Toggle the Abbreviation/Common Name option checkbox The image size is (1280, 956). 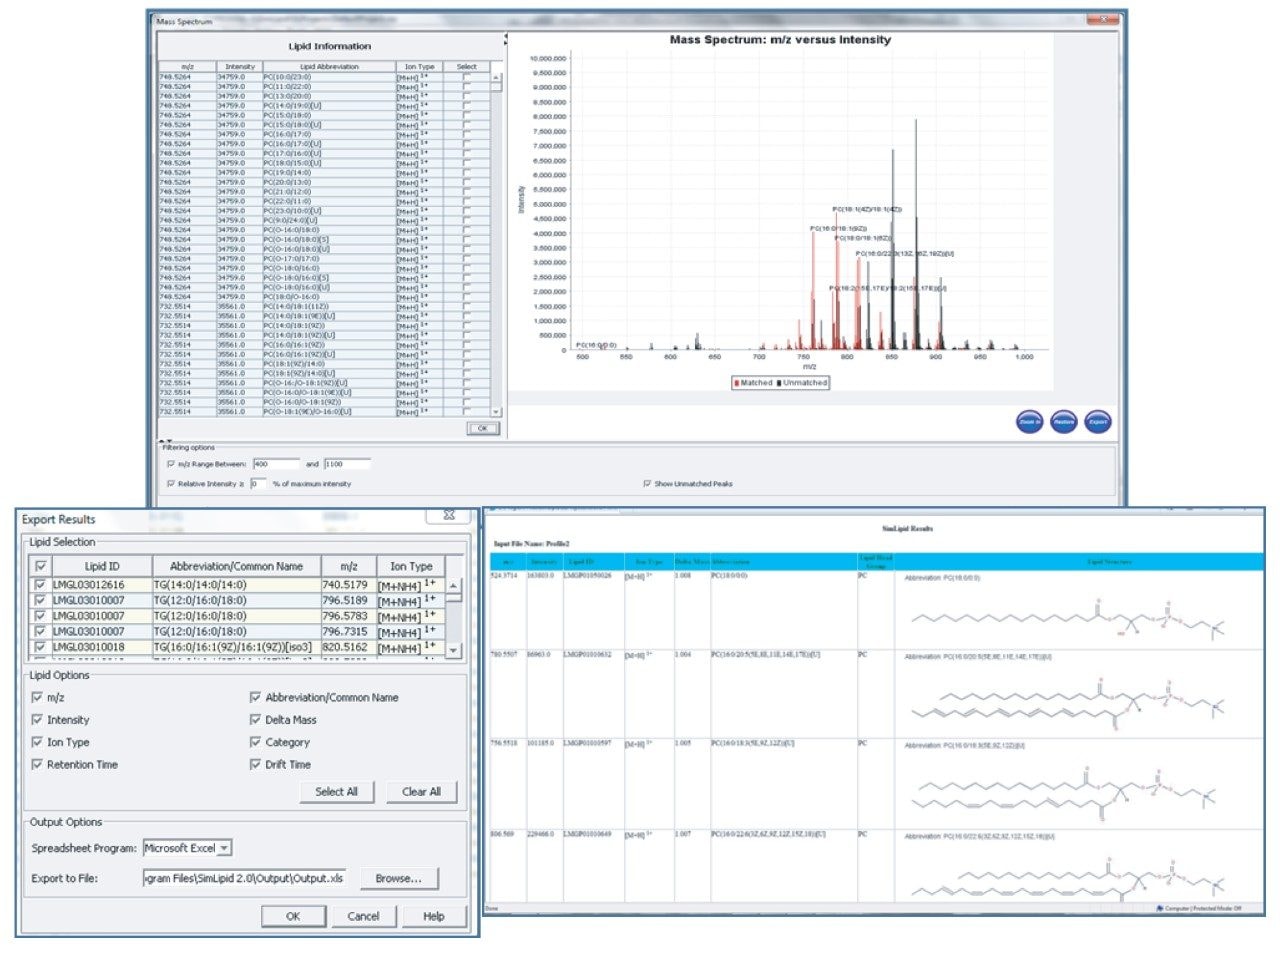pos(255,698)
